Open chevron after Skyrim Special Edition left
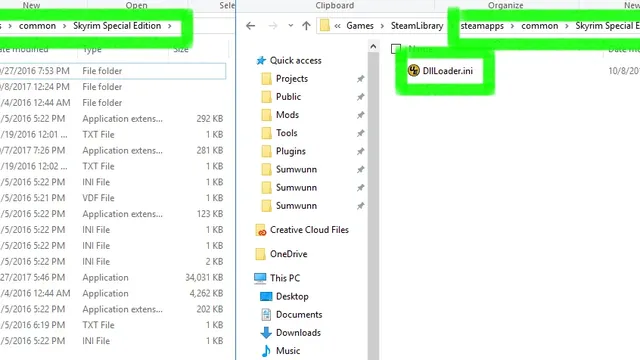 tap(169, 26)
